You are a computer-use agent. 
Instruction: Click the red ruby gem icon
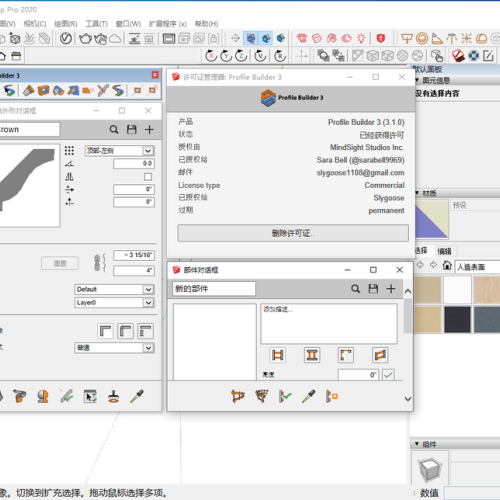(x=302, y=38)
